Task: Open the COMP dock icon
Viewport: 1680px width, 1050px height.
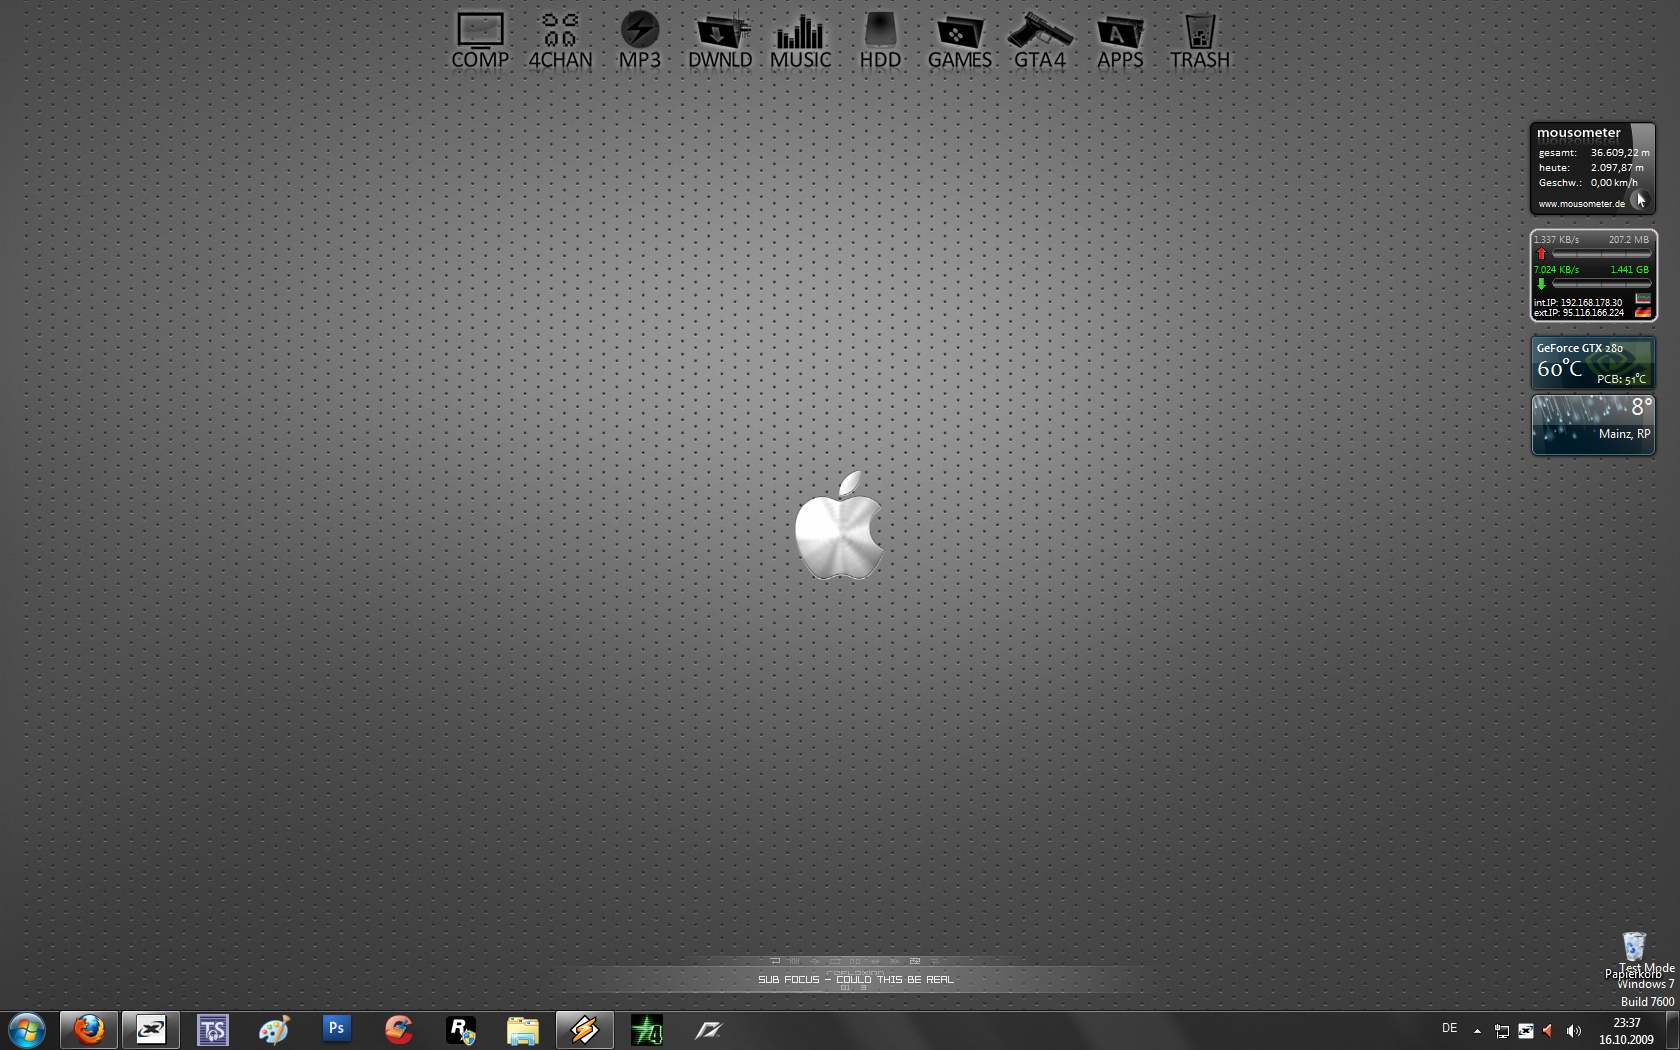Action: click(x=480, y=40)
